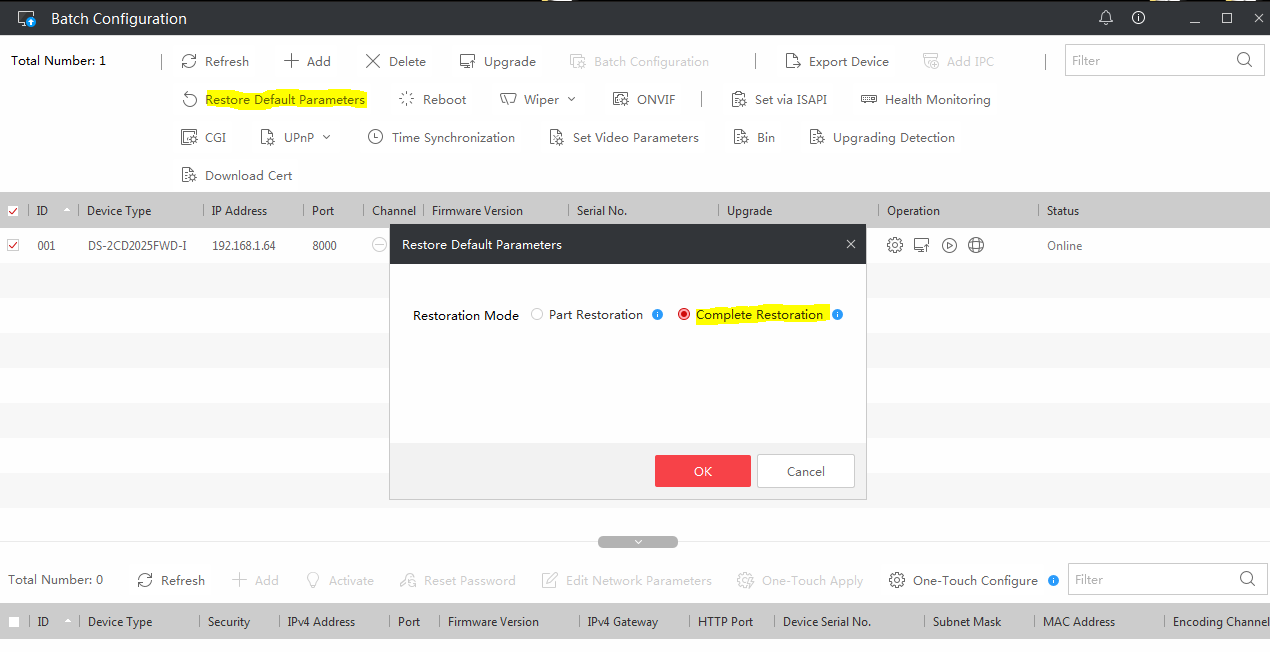
Task: Select the Complete Restoration radio button
Action: [684, 315]
